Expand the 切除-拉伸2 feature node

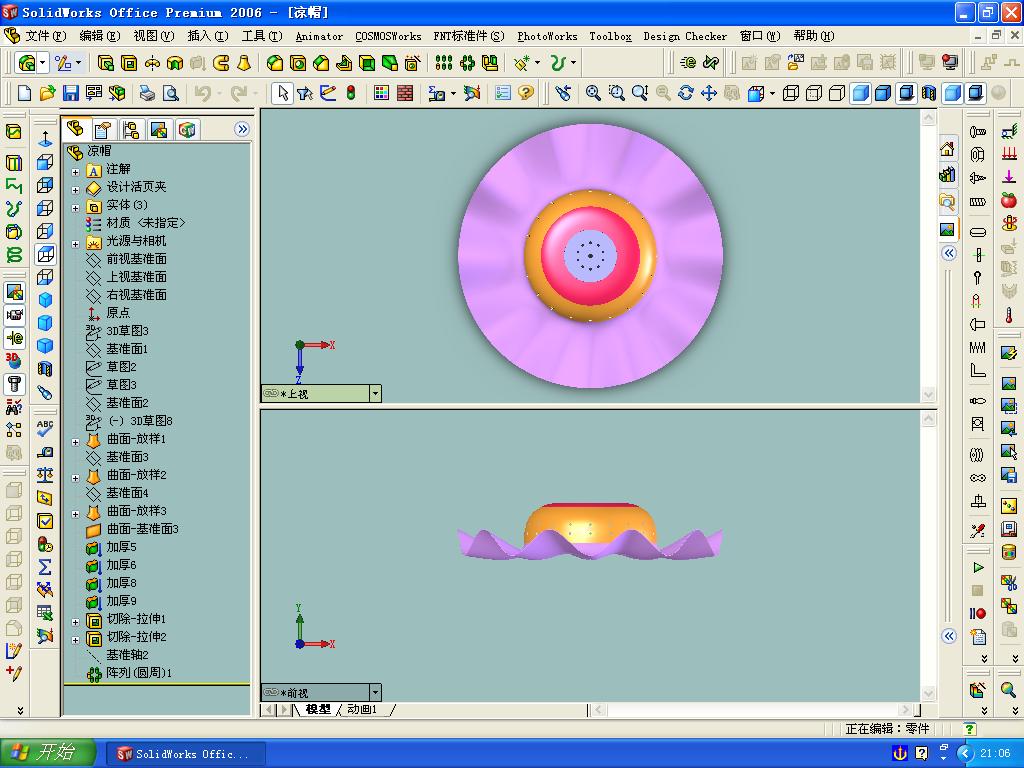[x=76, y=639]
